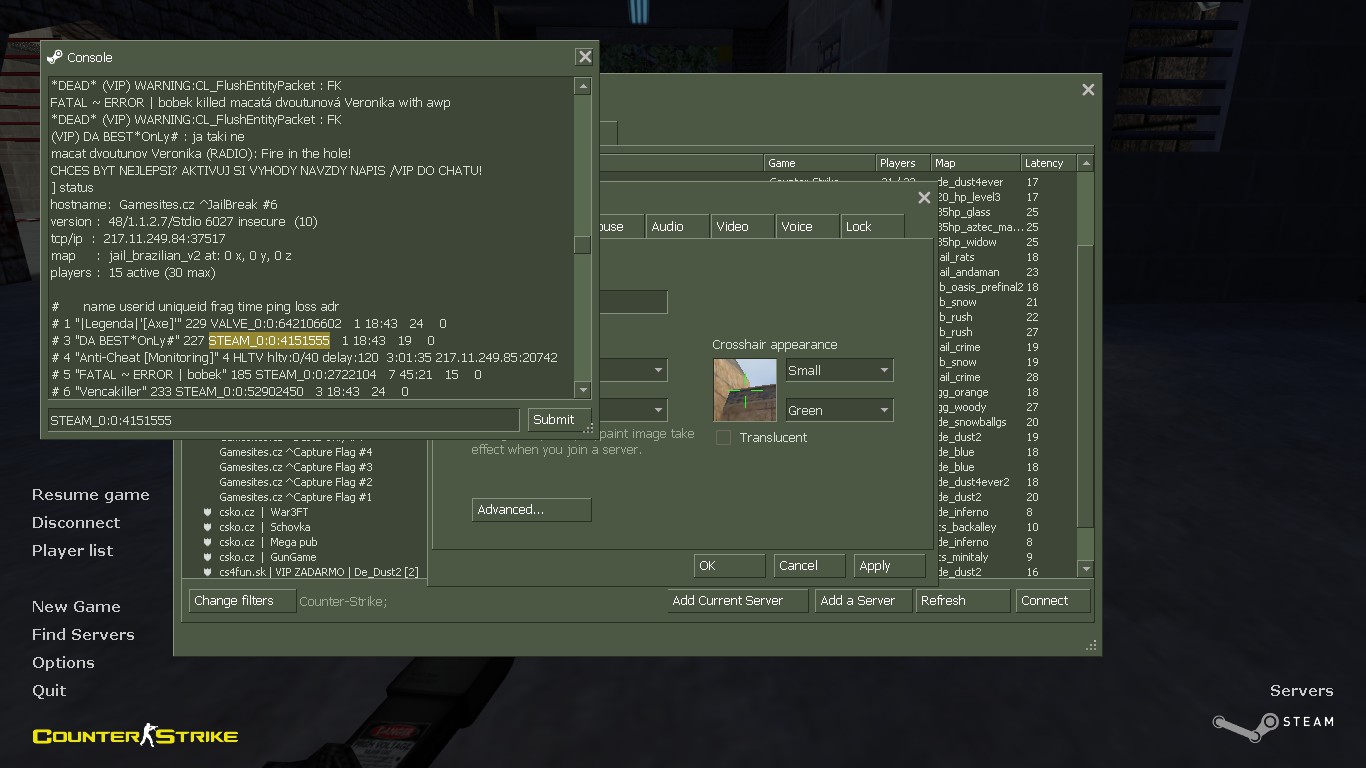The image size is (1366, 768).
Task: Click the crosshair preview thumbnail
Action: 745,390
